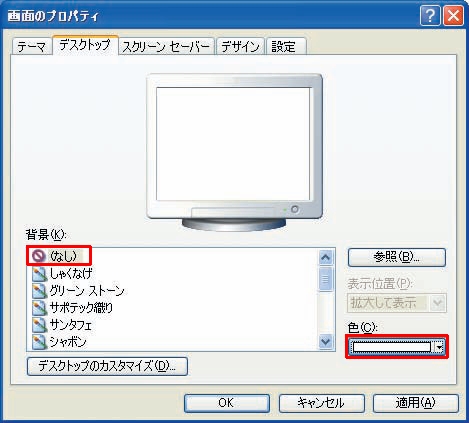Open the 色 color dropdown arrow
Image resolution: width=469 pixels, height=423 pixels.
pos(440,347)
